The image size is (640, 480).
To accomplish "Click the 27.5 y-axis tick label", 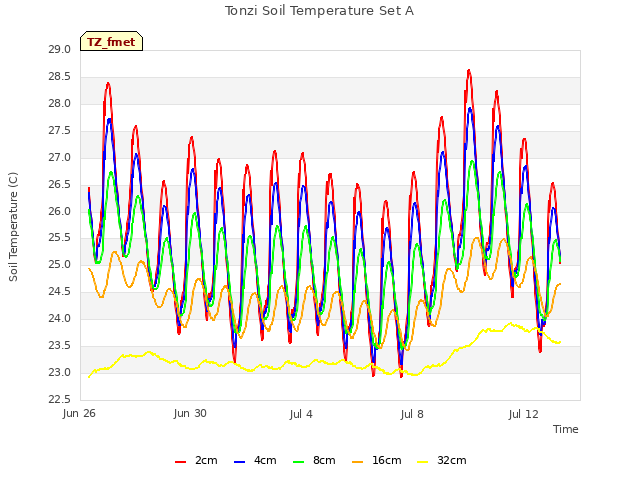I will tap(60, 131).
